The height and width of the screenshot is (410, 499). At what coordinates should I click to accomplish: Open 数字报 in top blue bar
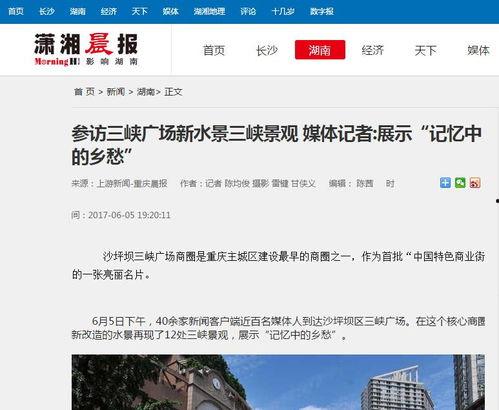(x=322, y=12)
